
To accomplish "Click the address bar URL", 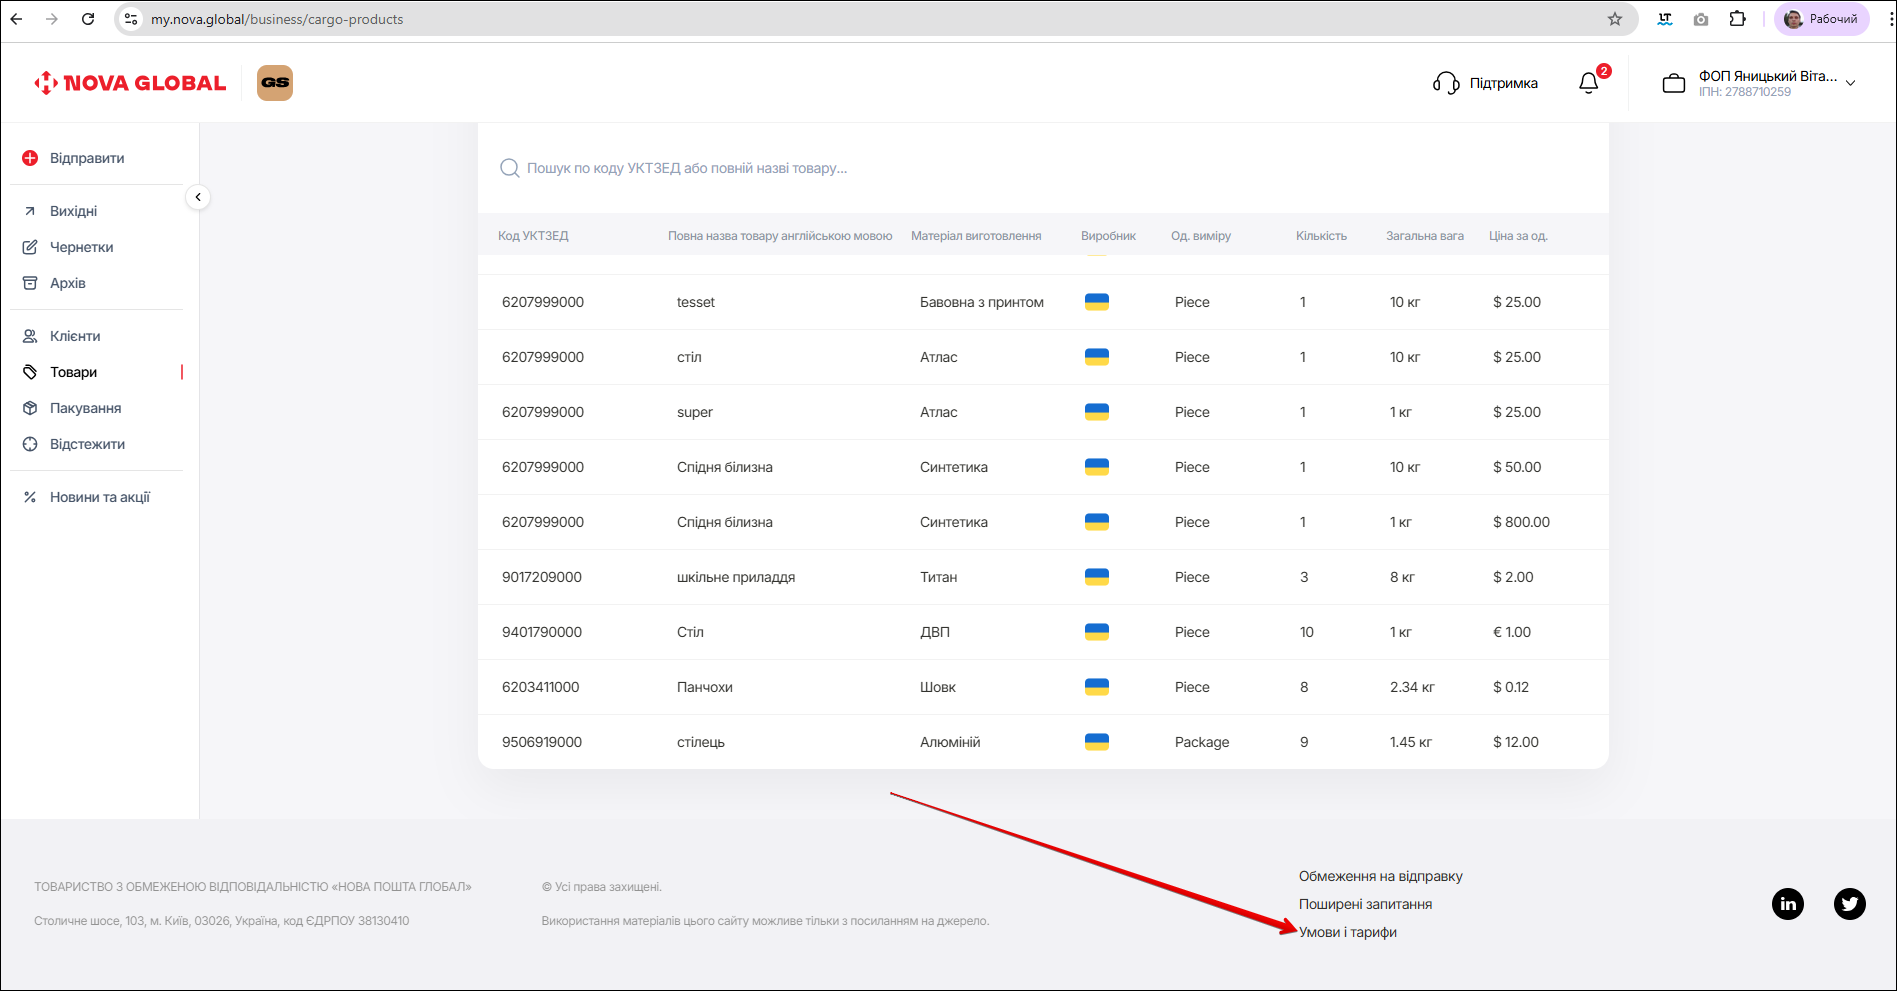I will (x=277, y=19).
